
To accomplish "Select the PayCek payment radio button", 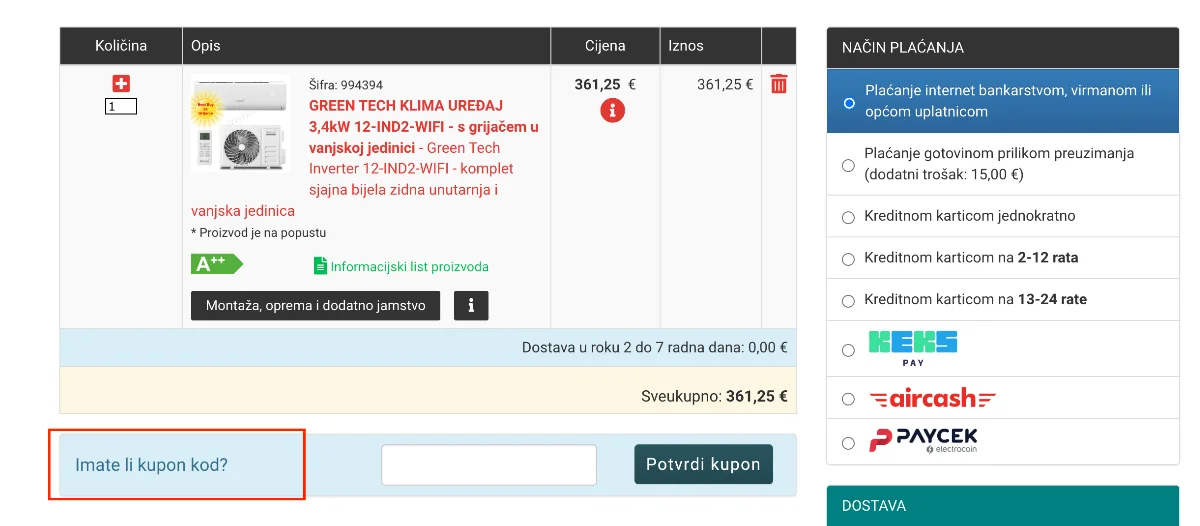I will 849,443.
